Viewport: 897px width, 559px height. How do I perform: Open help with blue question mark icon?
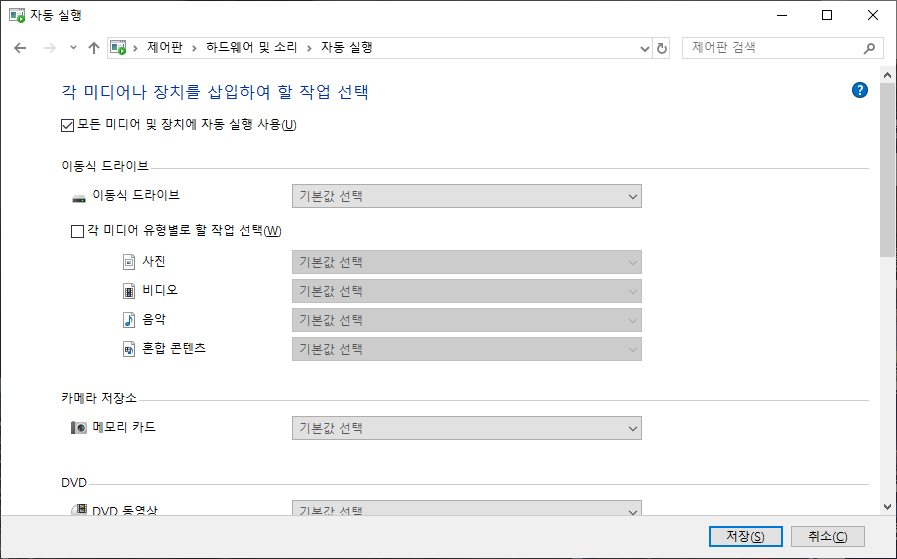tap(859, 90)
